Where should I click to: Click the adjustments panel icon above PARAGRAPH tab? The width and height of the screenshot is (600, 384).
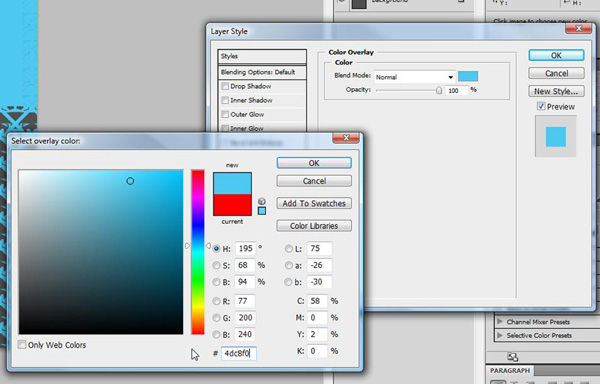(x=512, y=356)
